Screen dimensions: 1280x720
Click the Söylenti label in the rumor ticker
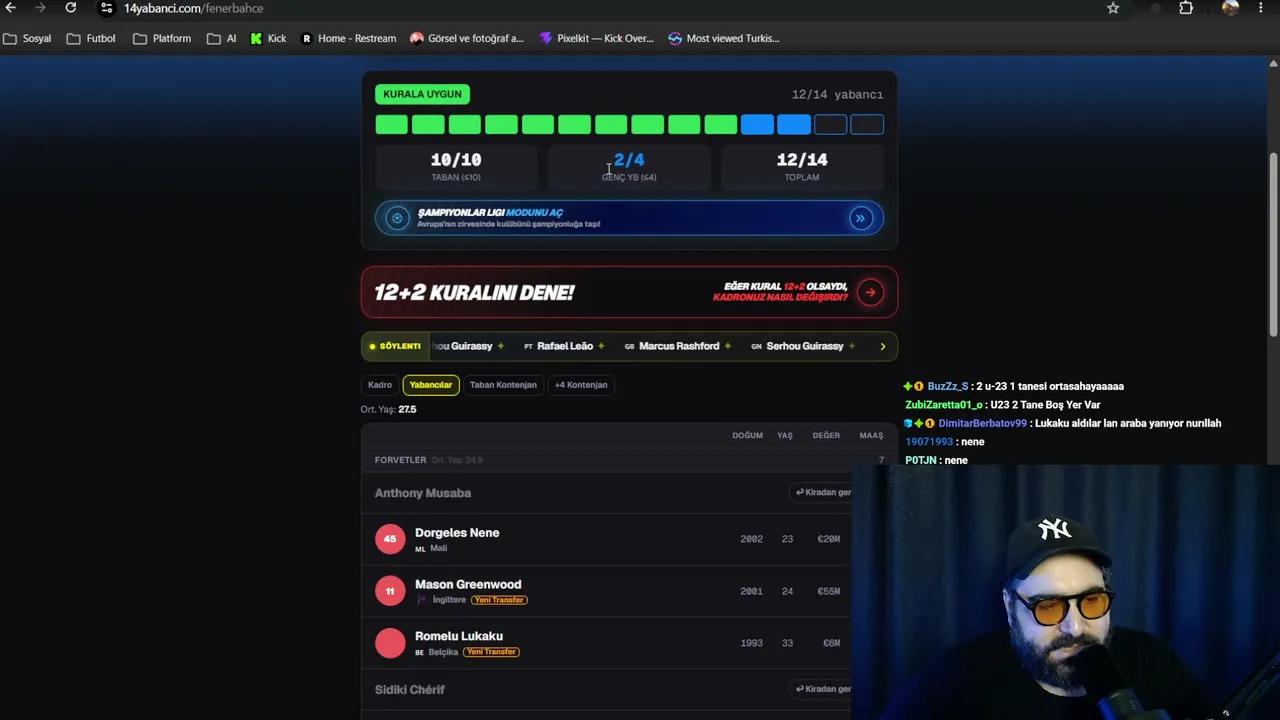point(396,346)
